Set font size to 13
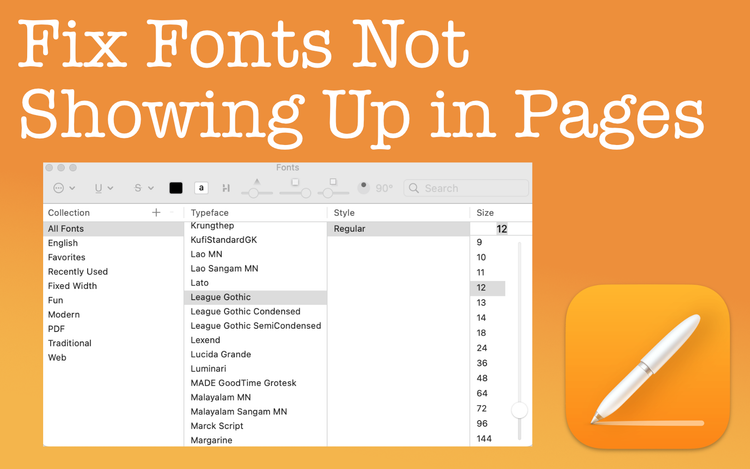The image size is (750, 469). (x=487, y=303)
